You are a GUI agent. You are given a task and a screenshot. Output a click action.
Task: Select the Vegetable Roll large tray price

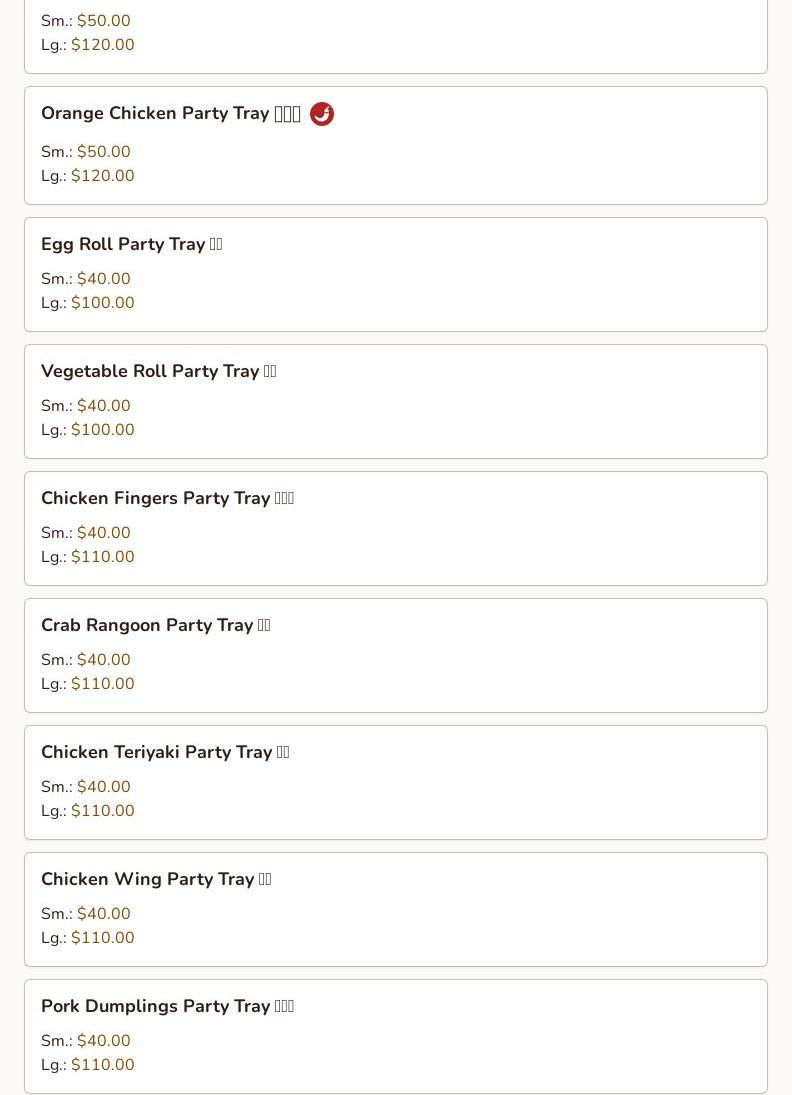[x=102, y=430]
